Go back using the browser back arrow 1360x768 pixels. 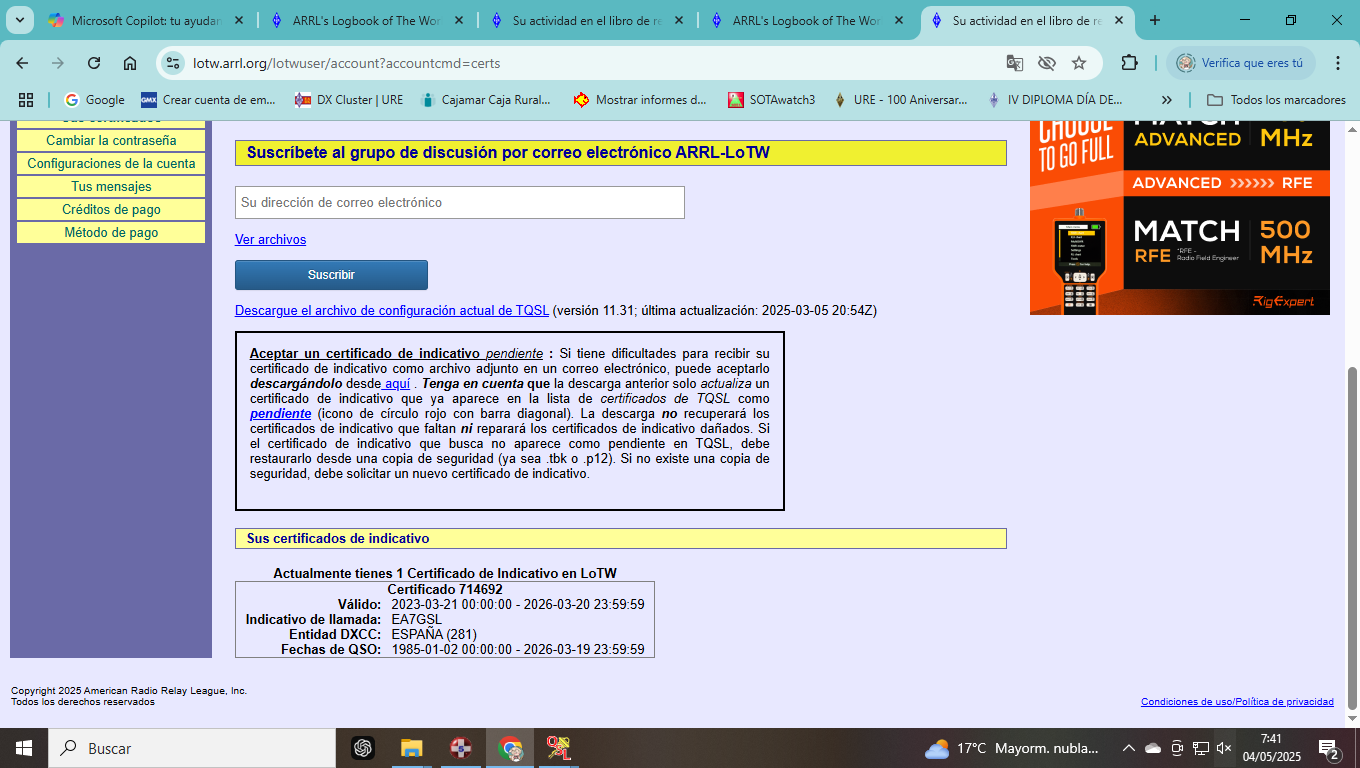[22, 63]
